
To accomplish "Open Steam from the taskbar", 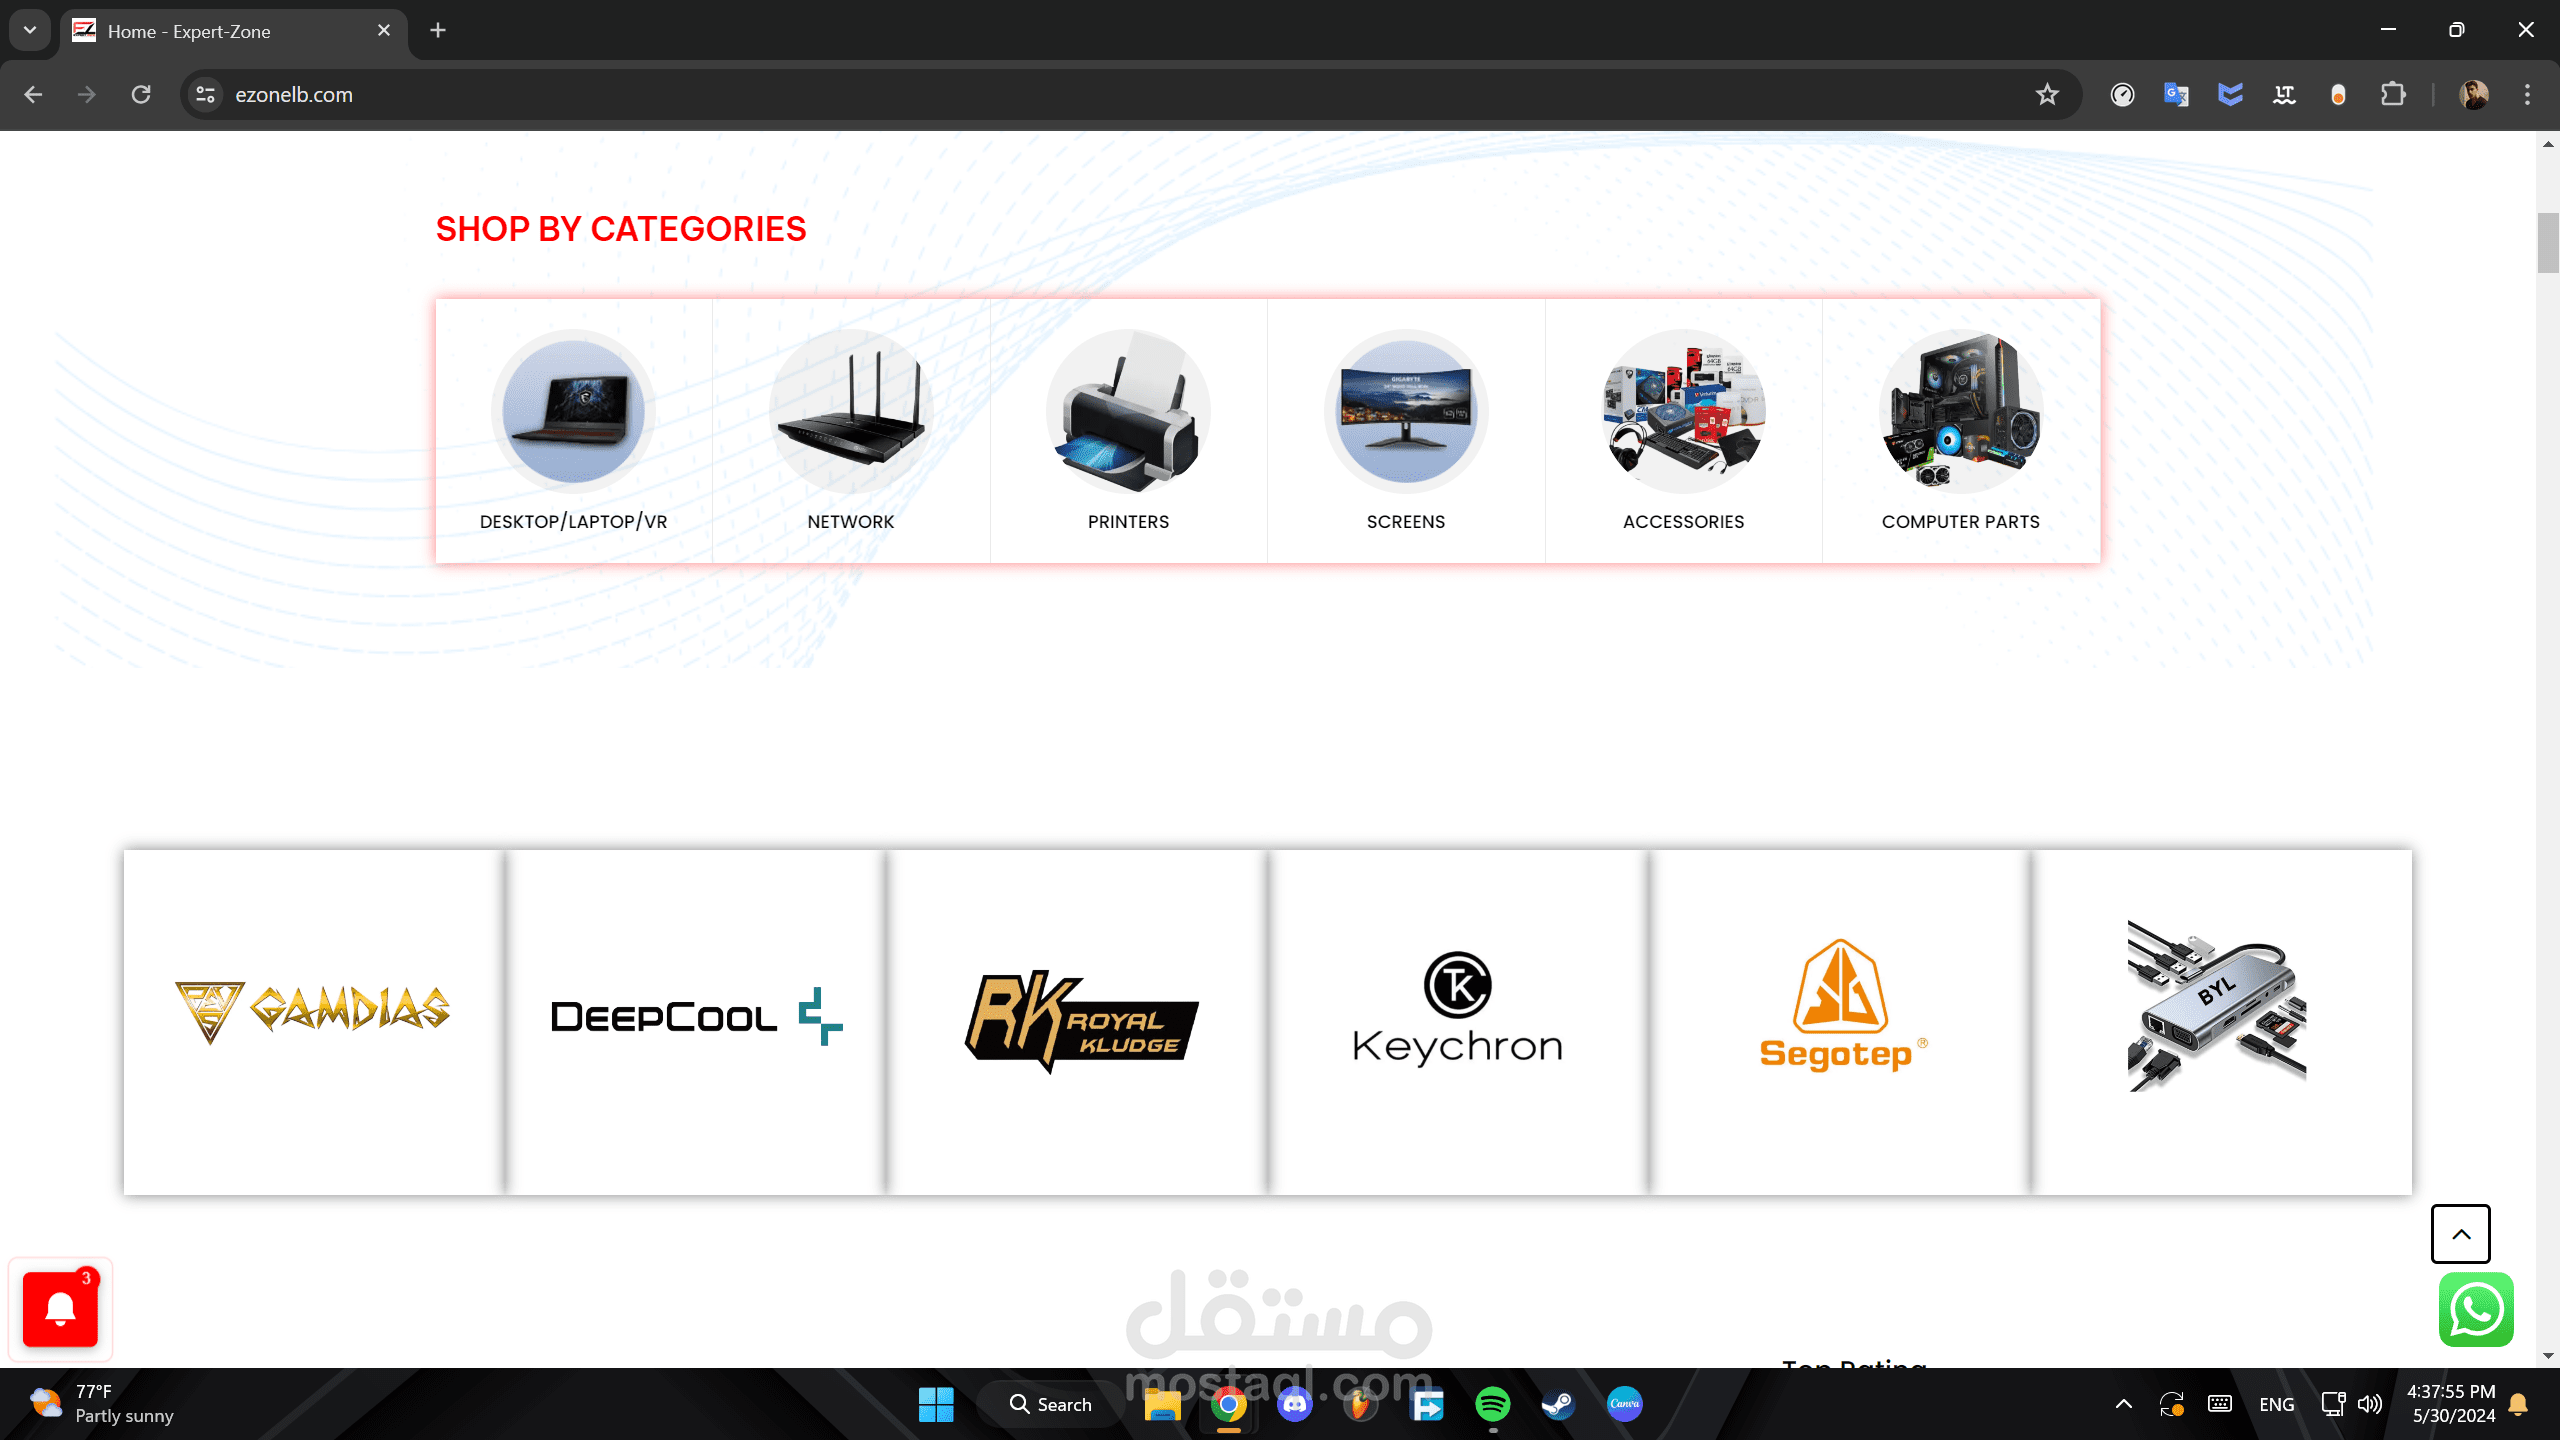I will pos(1558,1405).
